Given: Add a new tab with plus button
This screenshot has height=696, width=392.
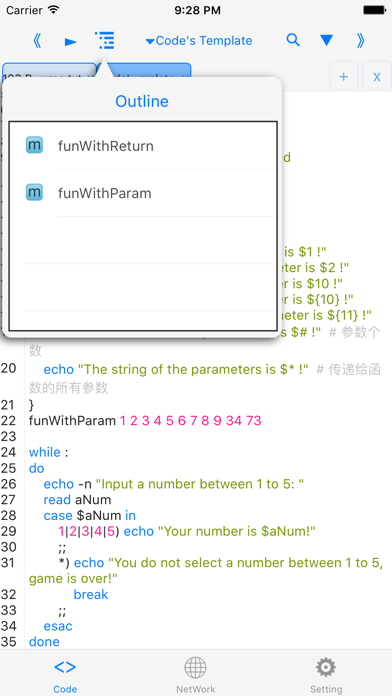Looking at the screenshot, I should point(344,76).
